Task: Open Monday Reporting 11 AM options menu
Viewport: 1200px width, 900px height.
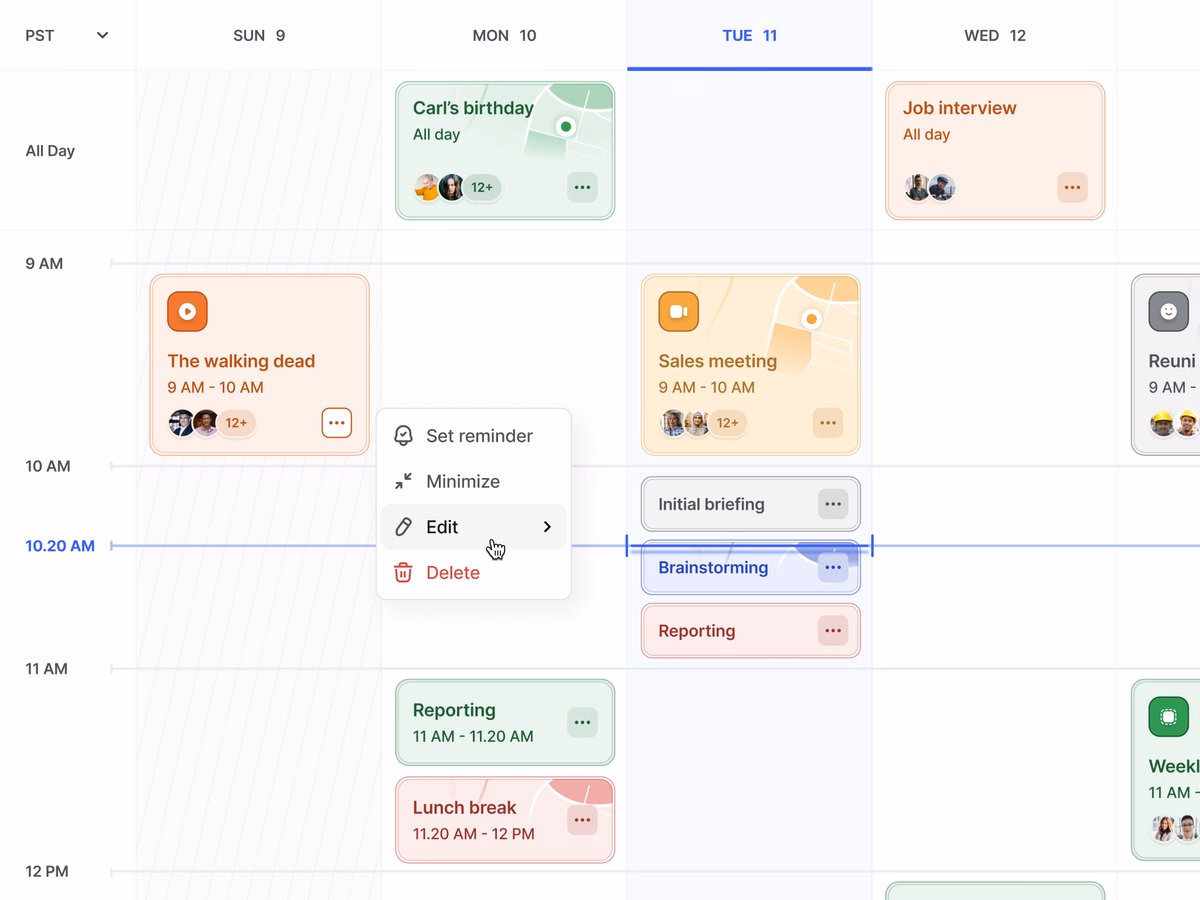Action: pyautogui.click(x=582, y=722)
